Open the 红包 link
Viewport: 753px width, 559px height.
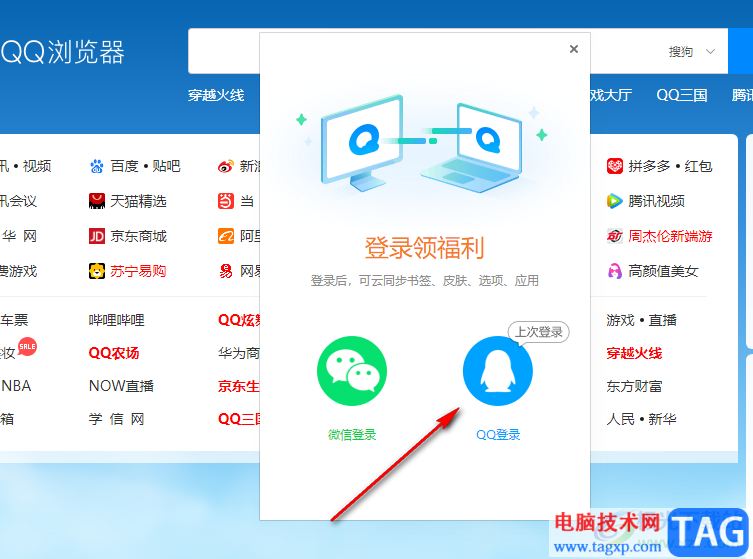pyautogui.click(x=698, y=166)
